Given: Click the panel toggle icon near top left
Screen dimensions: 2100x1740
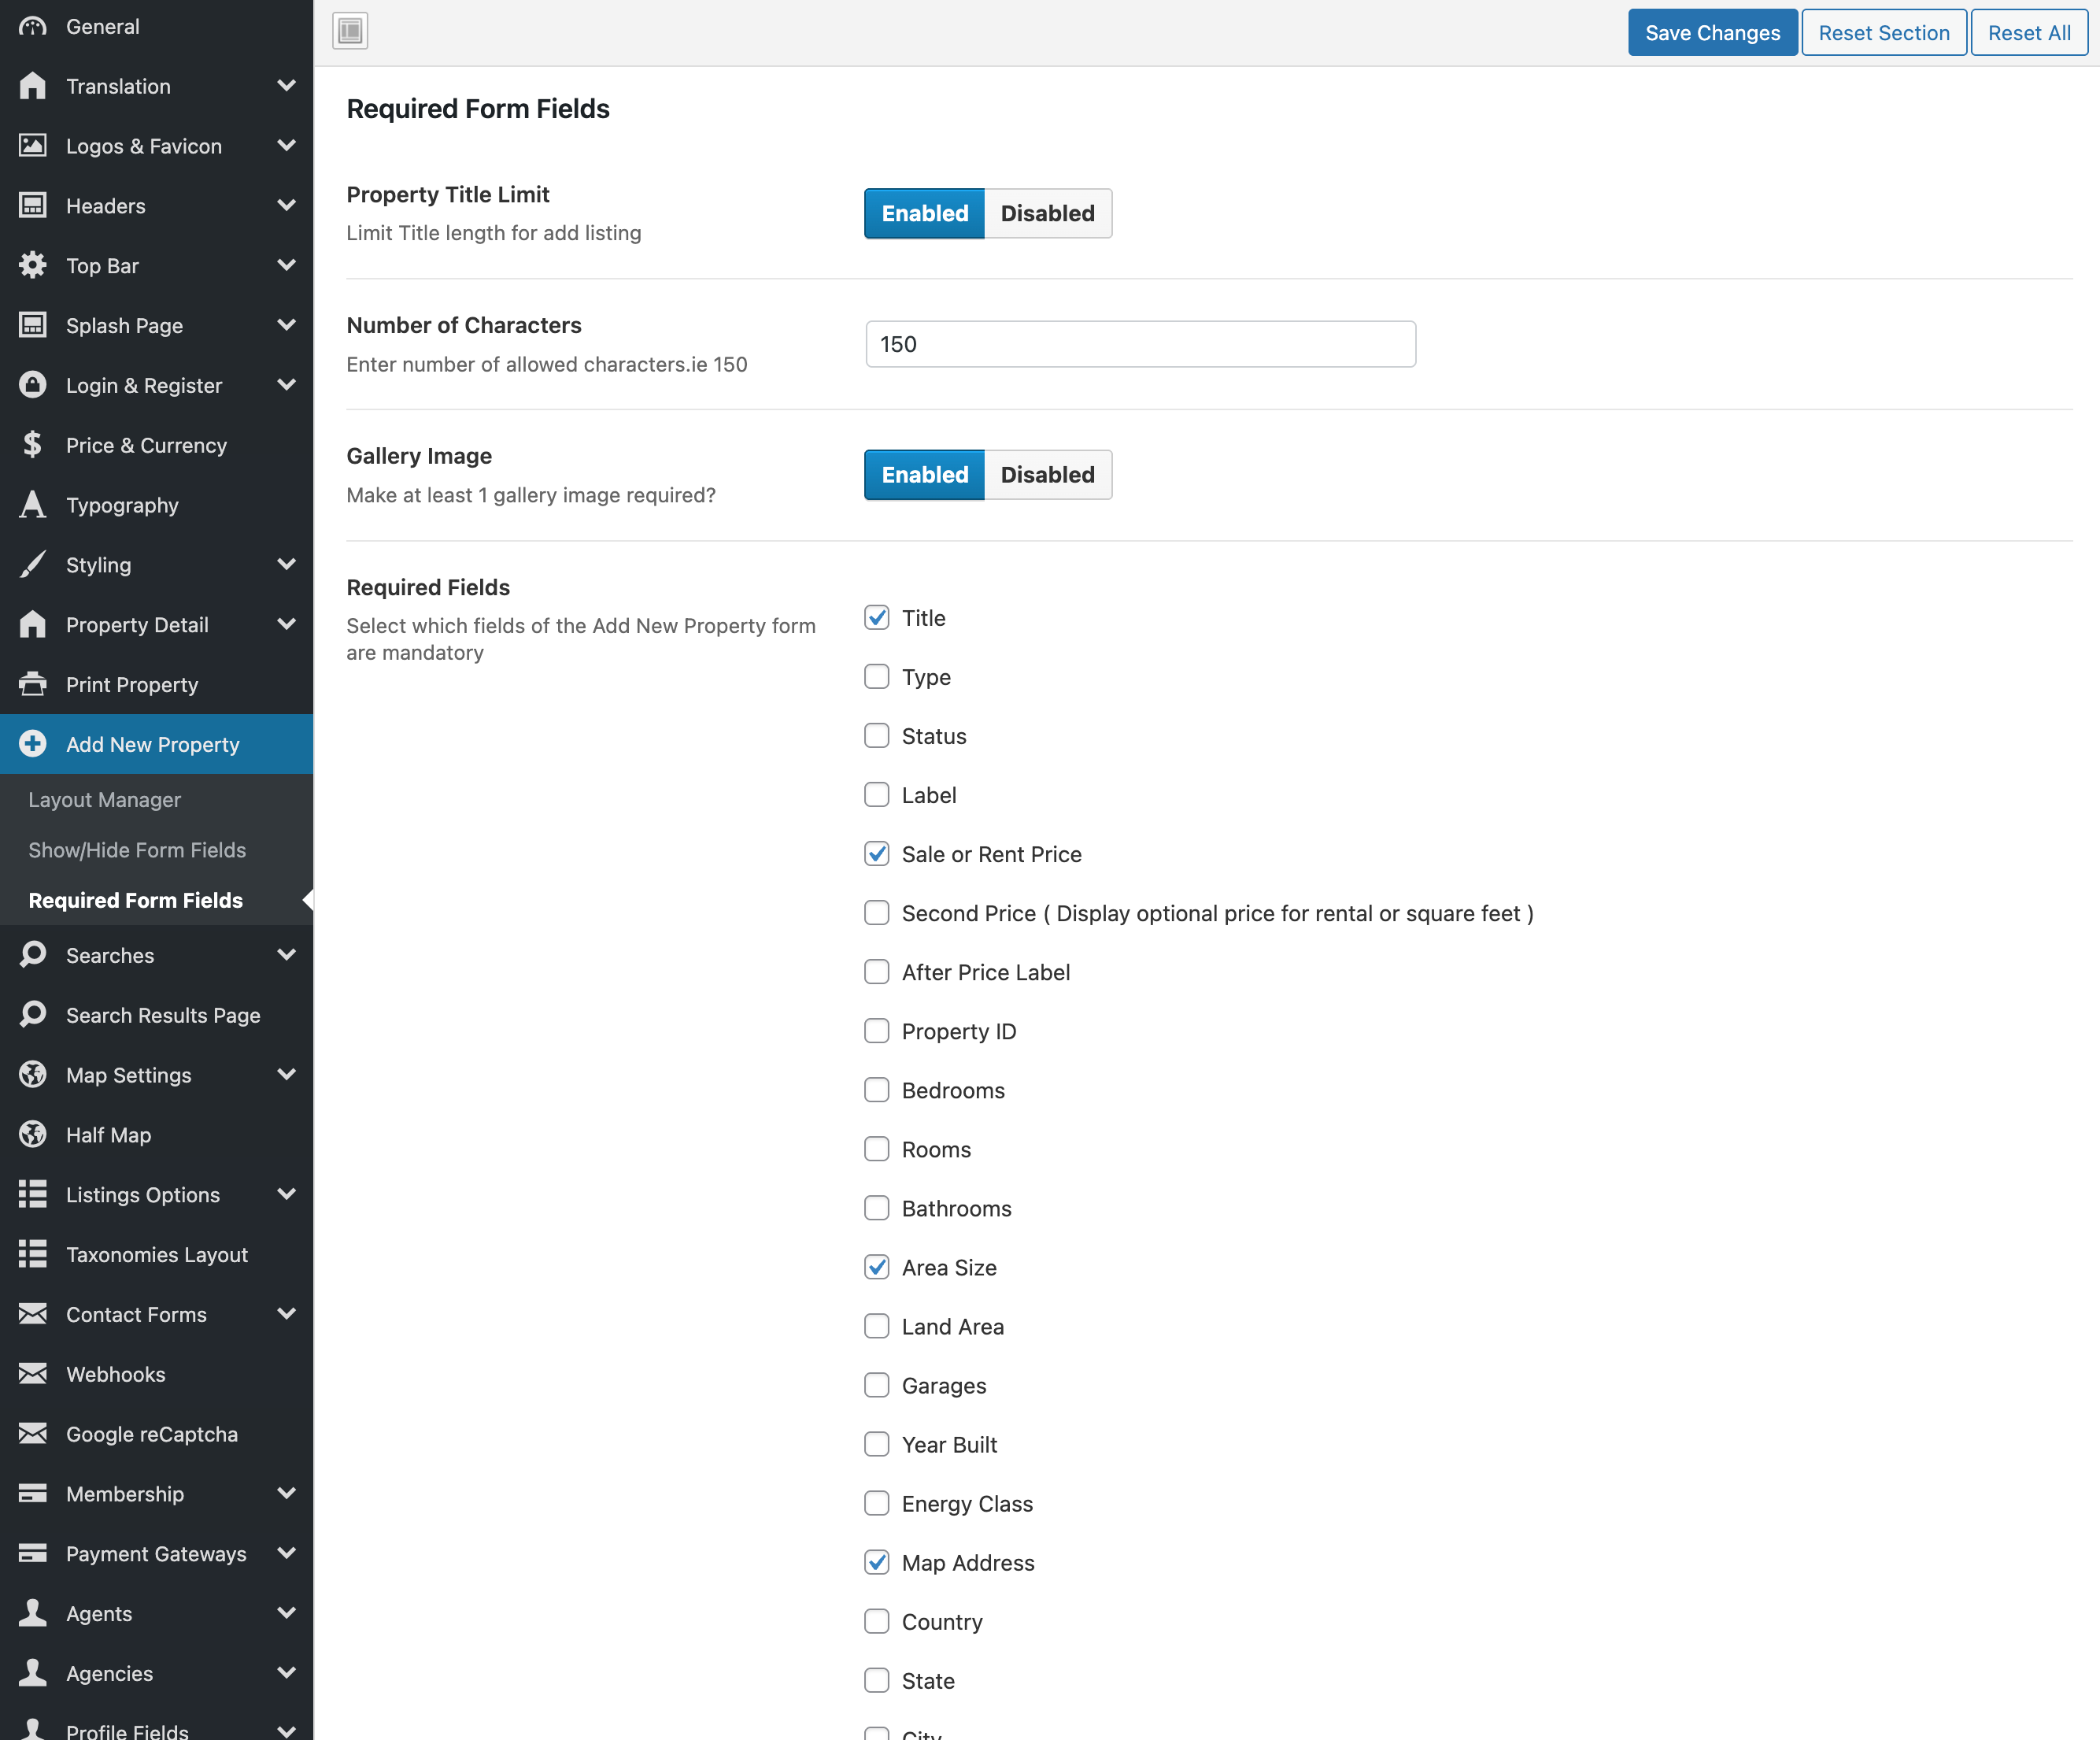Looking at the screenshot, I should 349,30.
